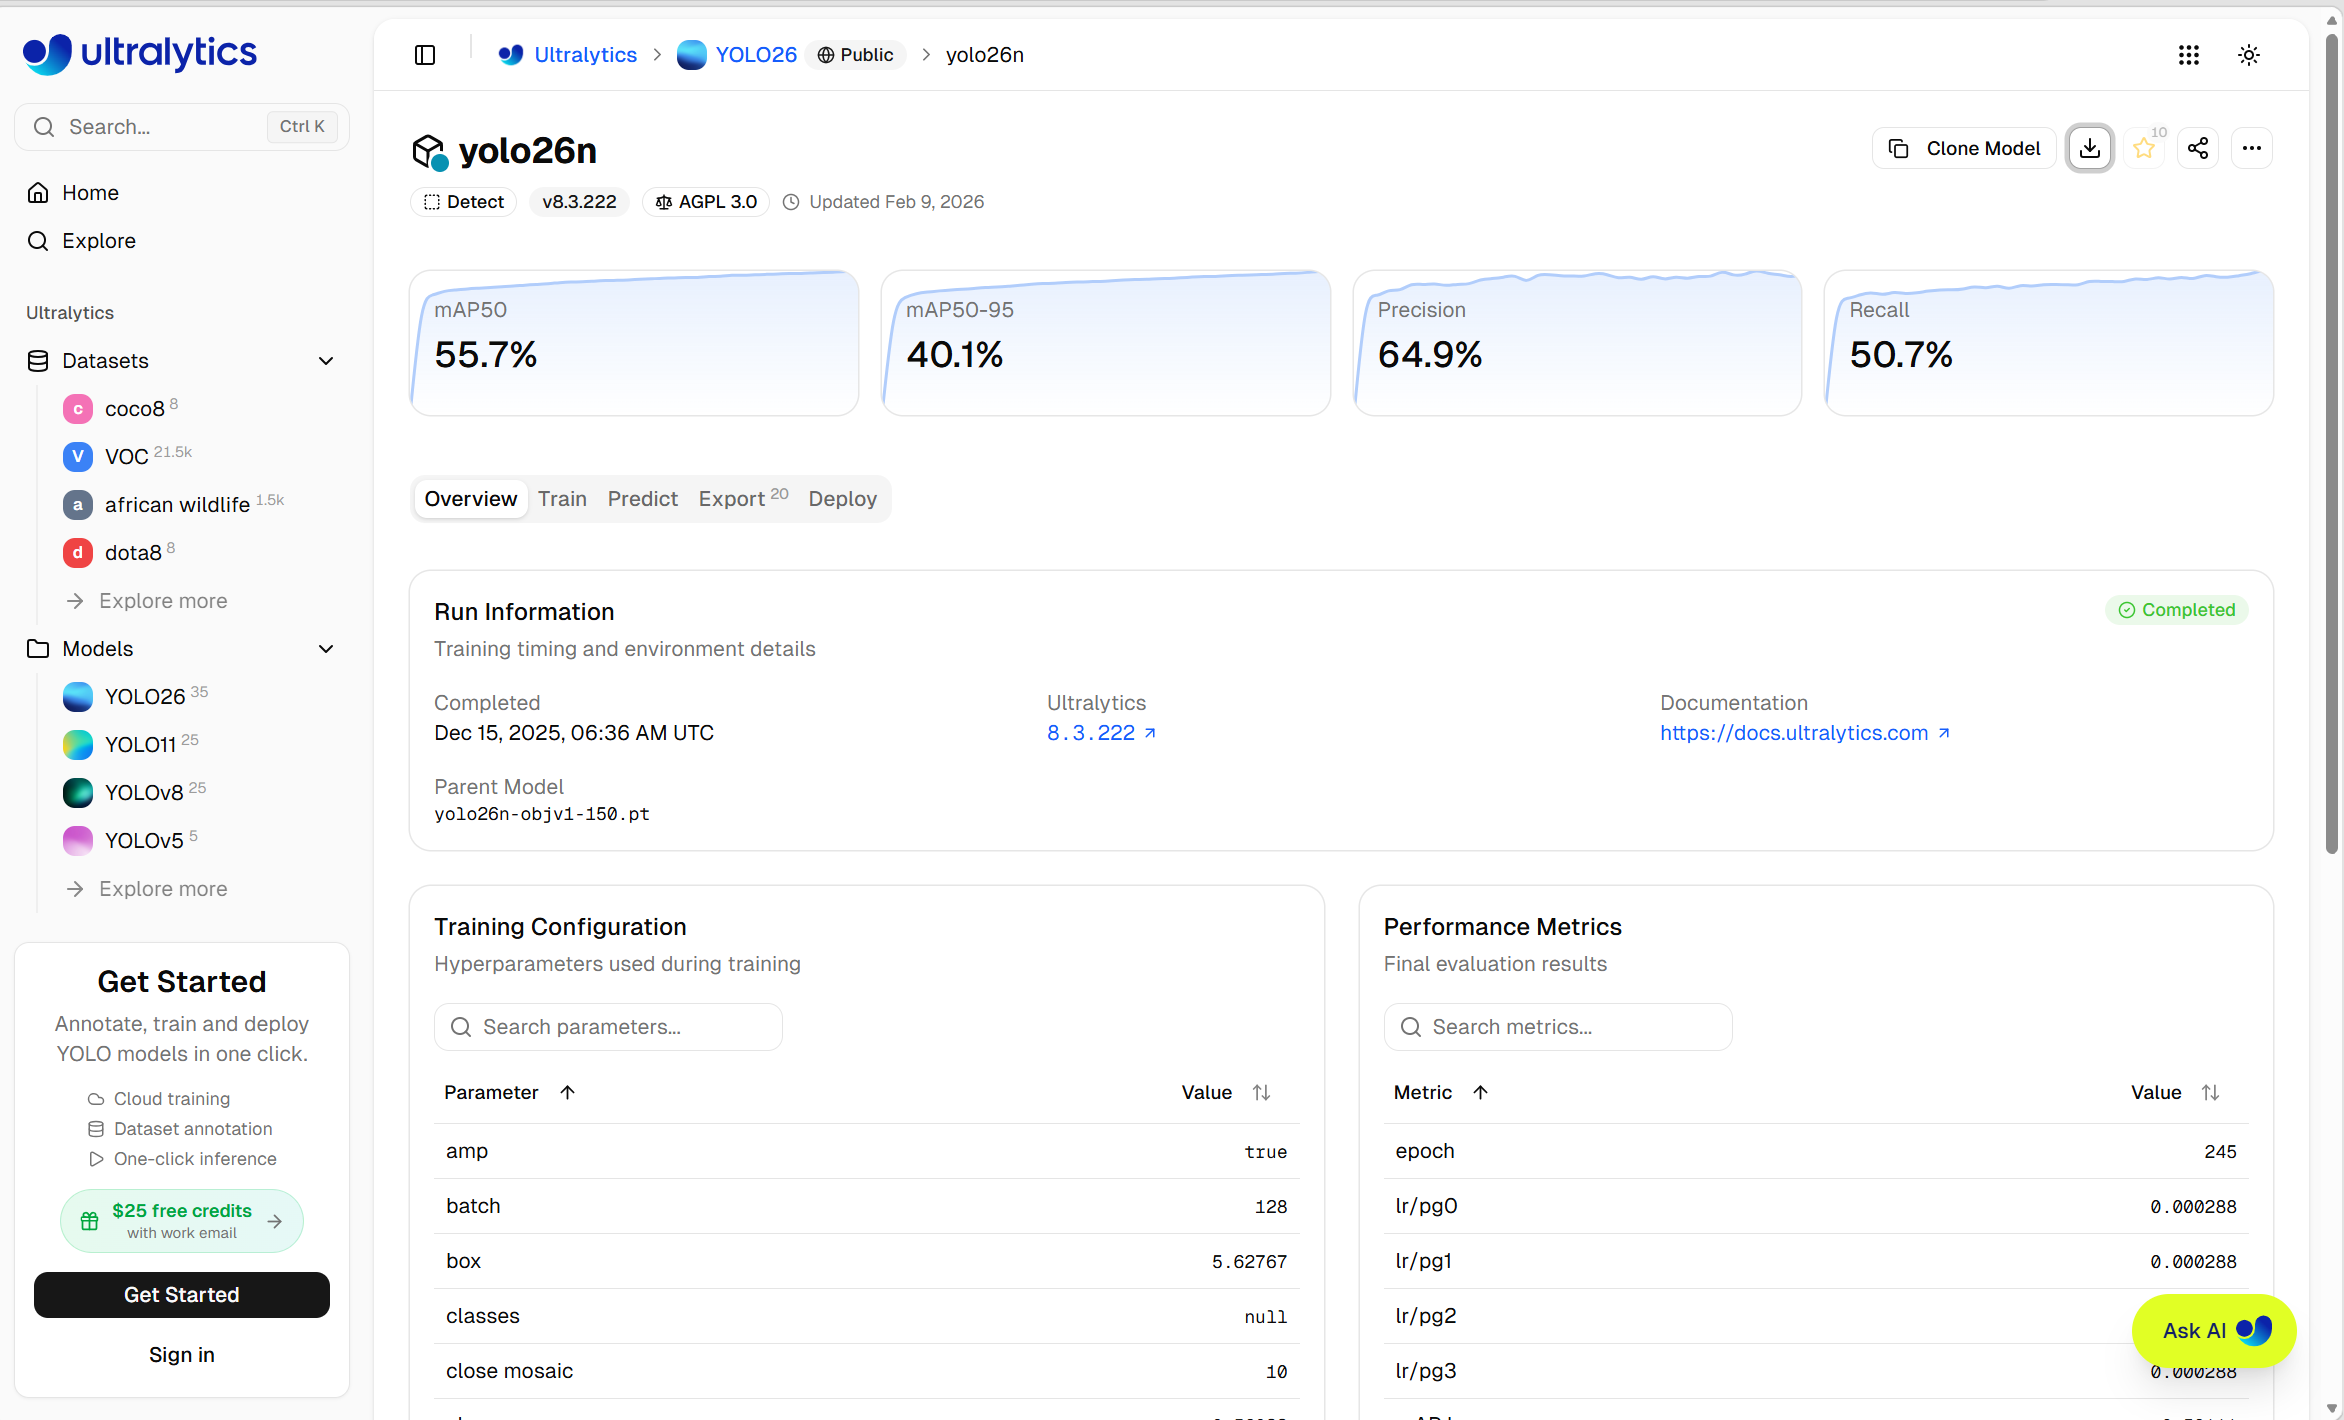Click the yolo26n model cube icon
The width and height of the screenshot is (2344, 1420).
pos(430,152)
